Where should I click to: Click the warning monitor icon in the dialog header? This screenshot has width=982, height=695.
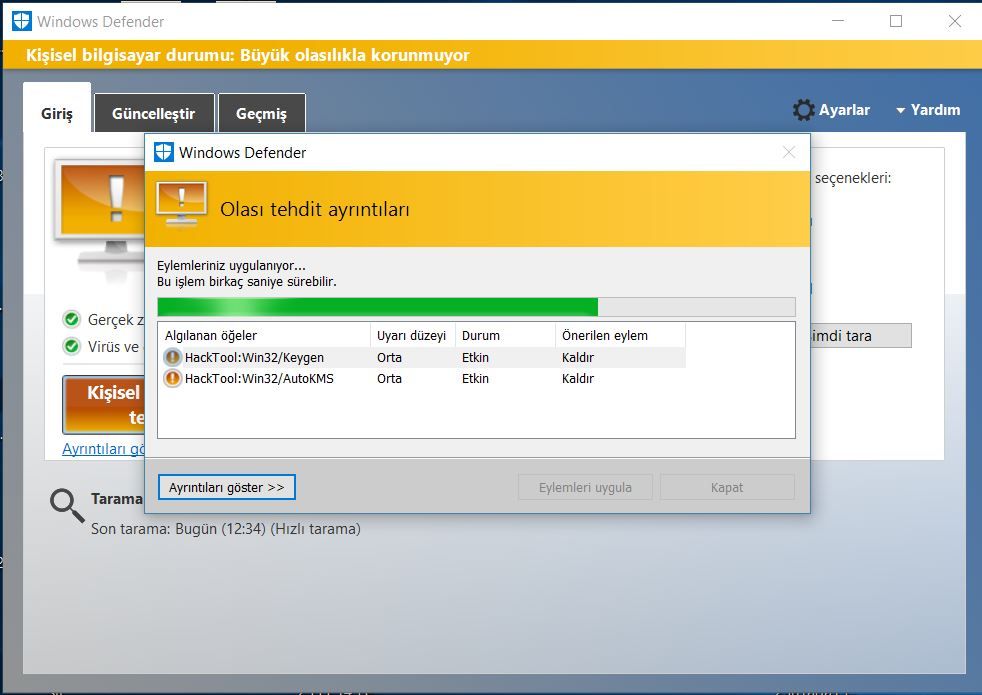coord(182,205)
